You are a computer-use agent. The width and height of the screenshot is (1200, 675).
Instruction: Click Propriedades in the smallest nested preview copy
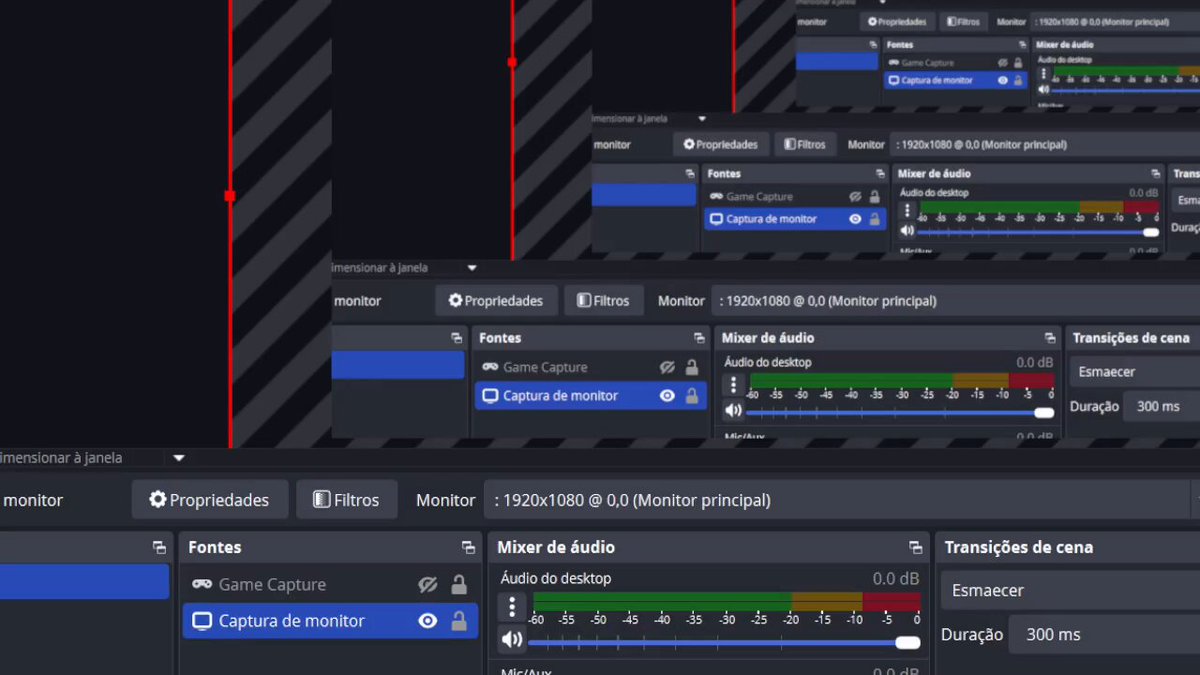897,22
